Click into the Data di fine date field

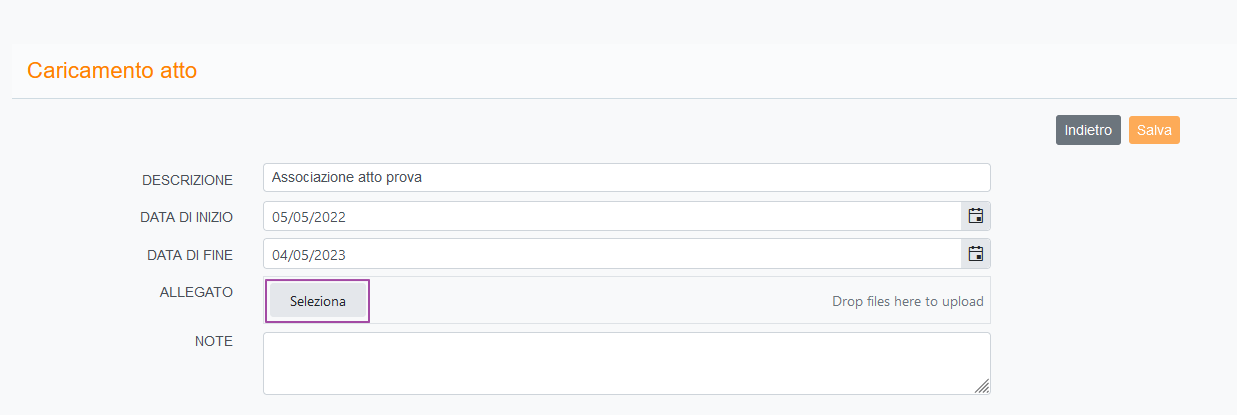click(x=612, y=254)
